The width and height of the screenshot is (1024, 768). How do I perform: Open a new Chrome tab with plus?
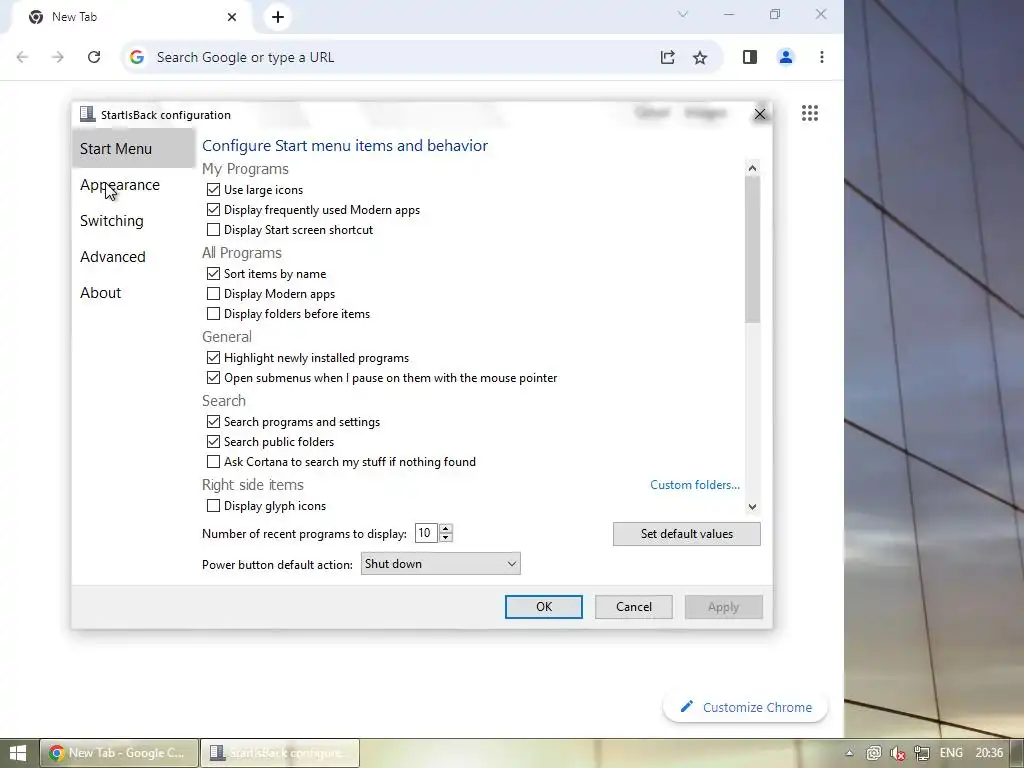[x=278, y=17]
